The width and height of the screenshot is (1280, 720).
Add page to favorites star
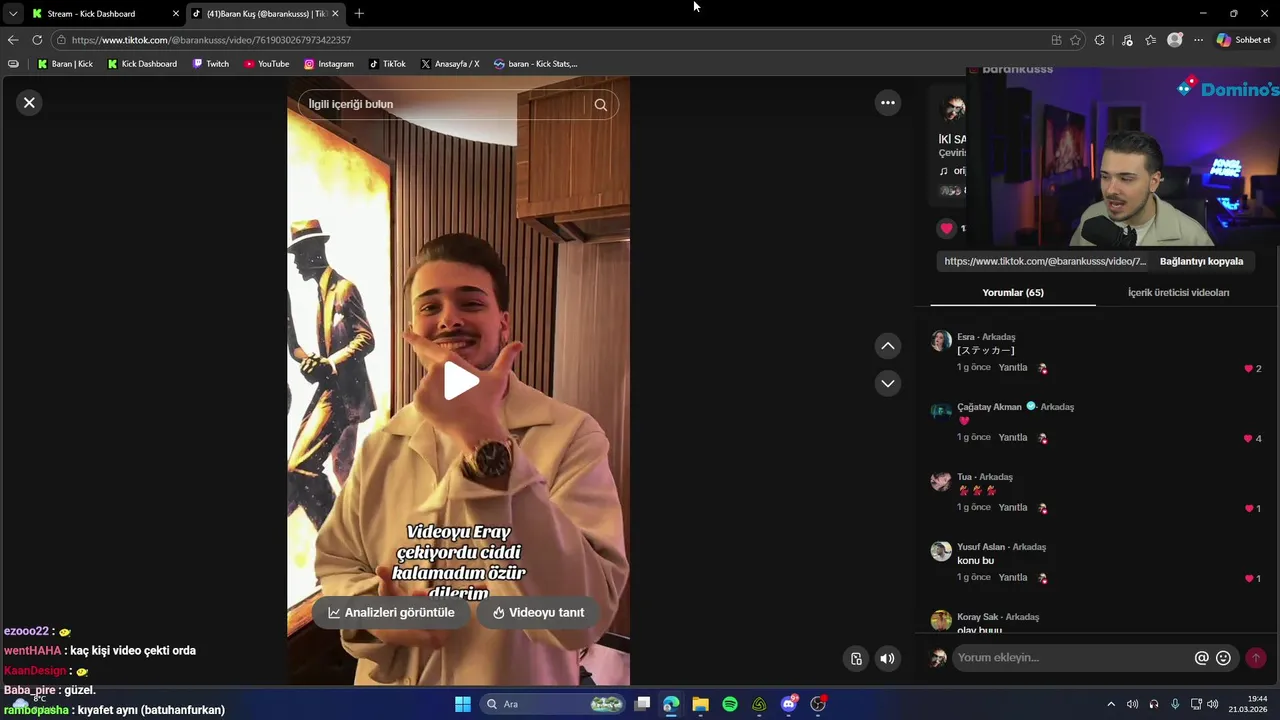(x=1075, y=40)
